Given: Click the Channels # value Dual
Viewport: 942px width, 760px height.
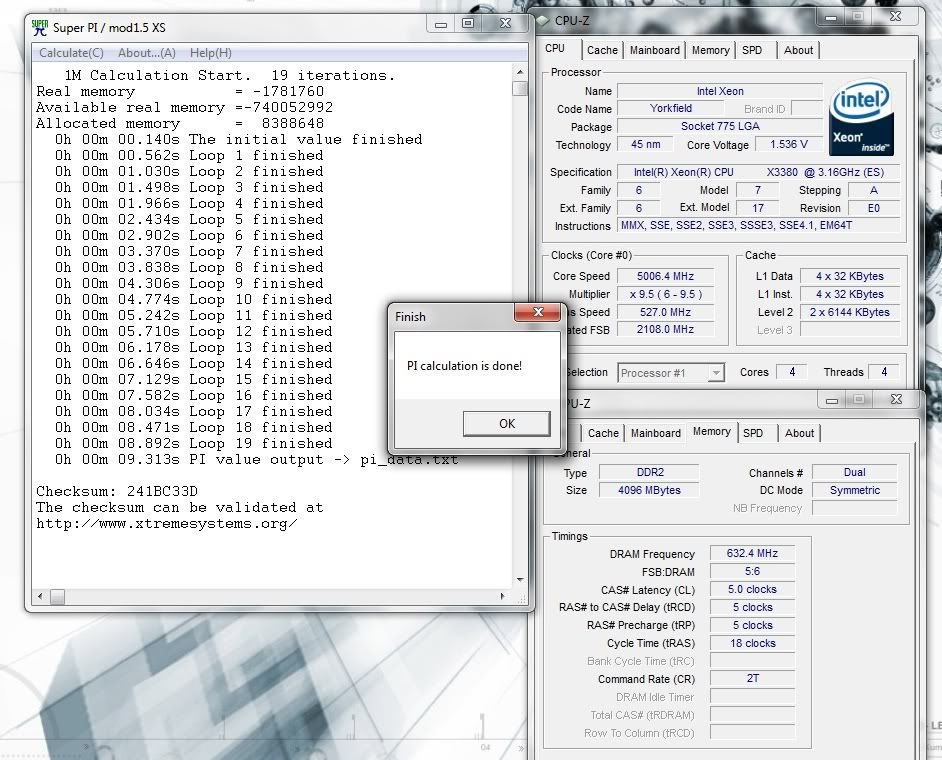Looking at the screenshot, I should 854,473.
